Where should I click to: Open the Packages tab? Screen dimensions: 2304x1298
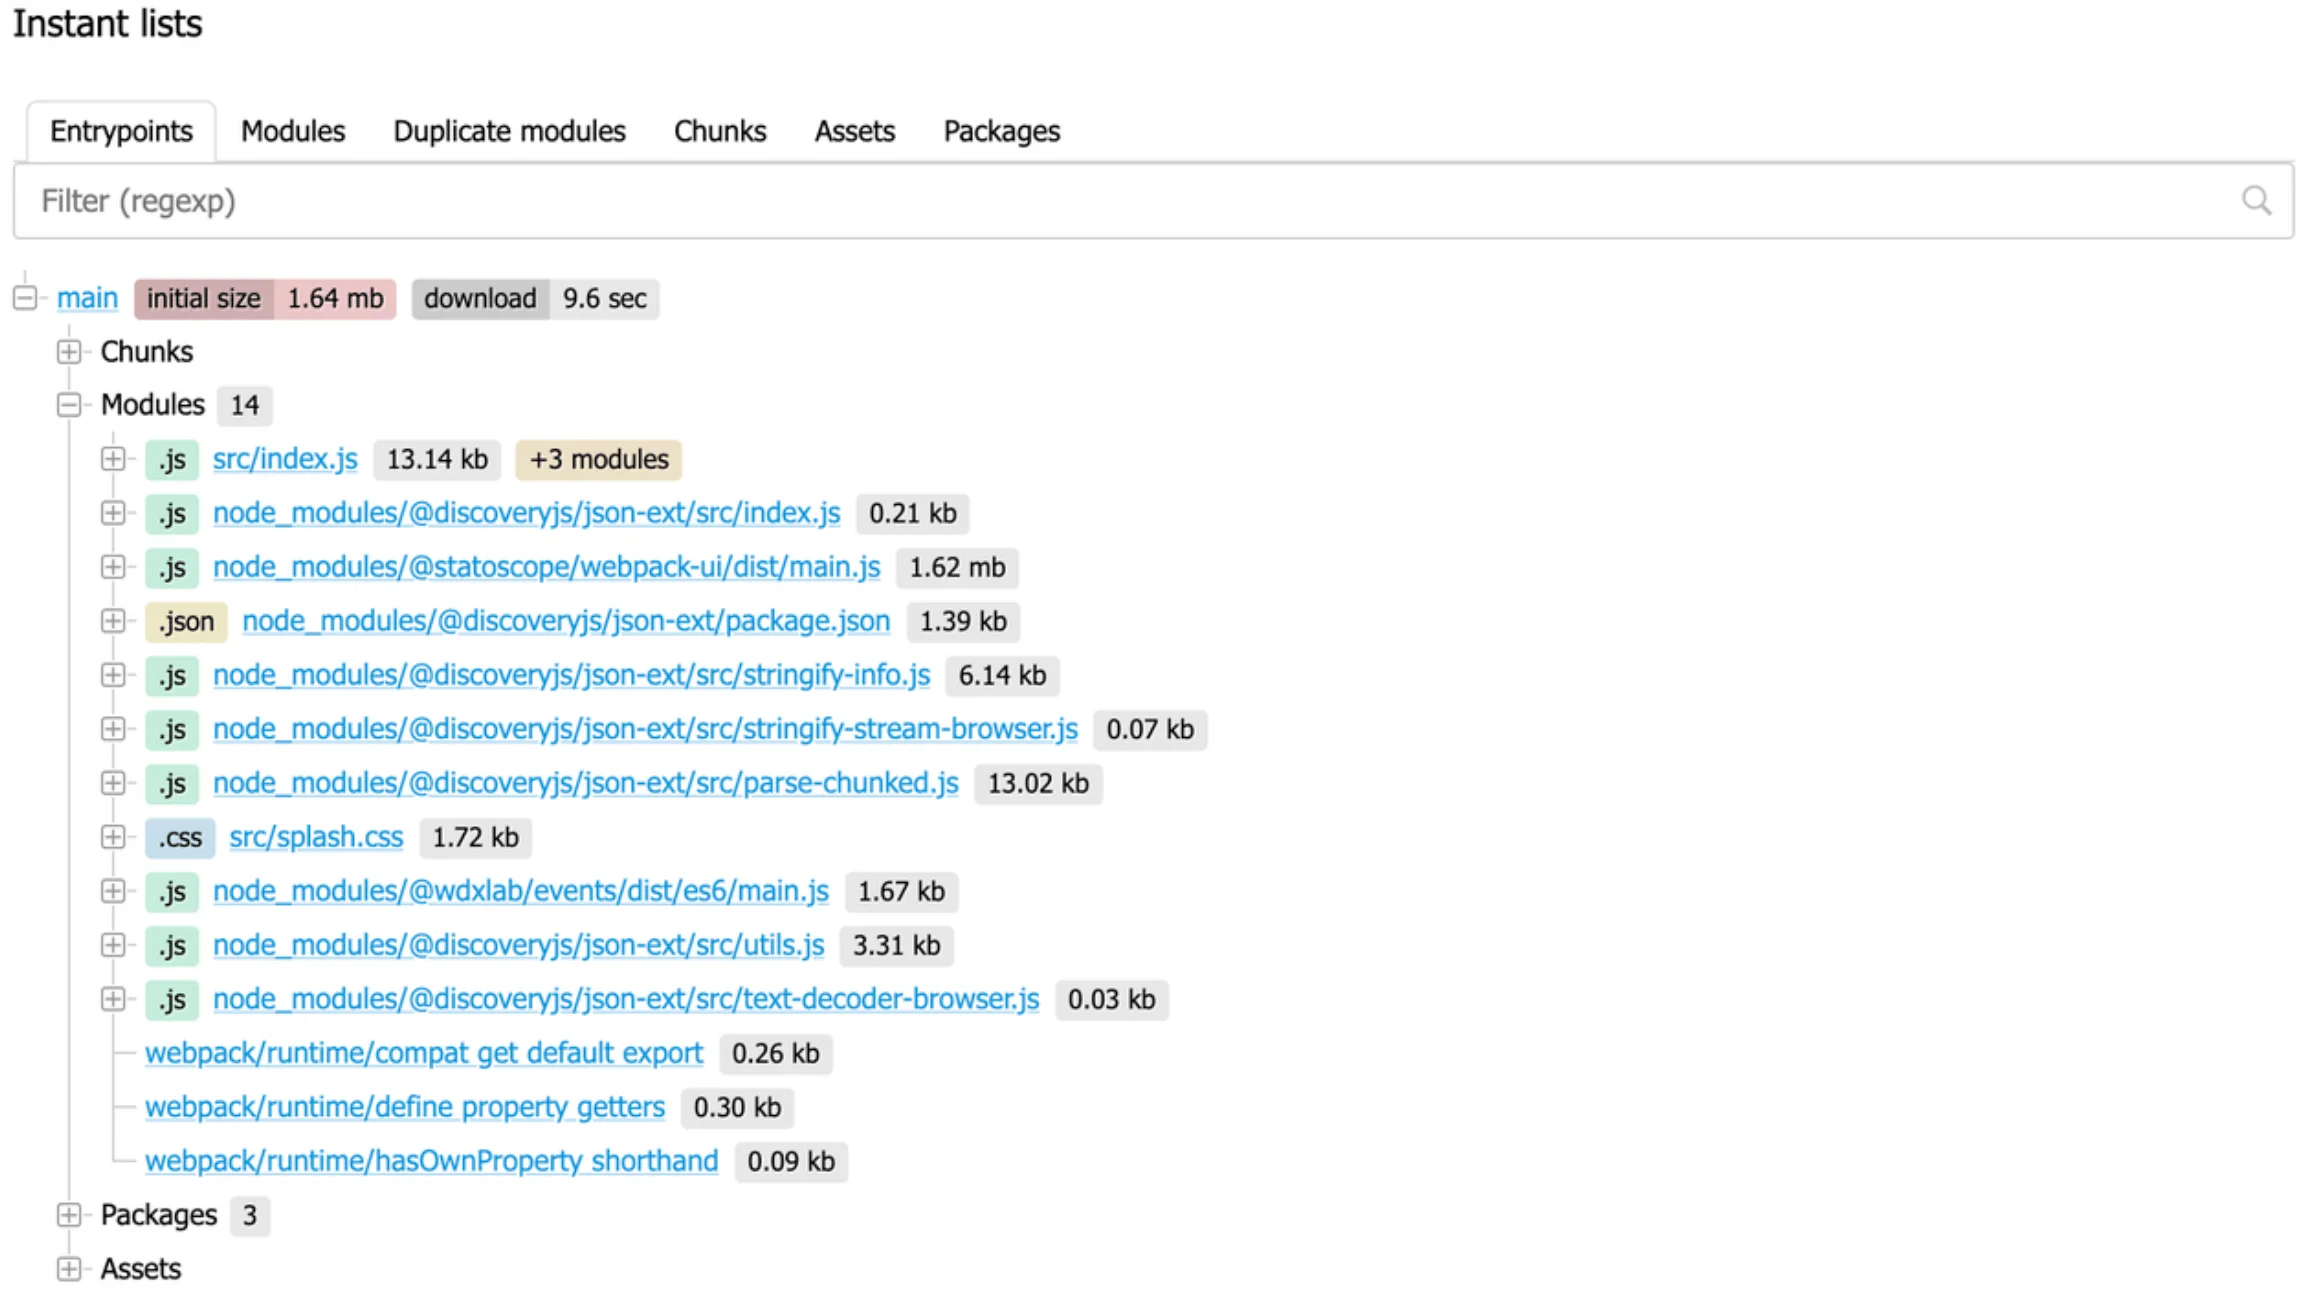pyautogui.click(x=1002, y=131)
